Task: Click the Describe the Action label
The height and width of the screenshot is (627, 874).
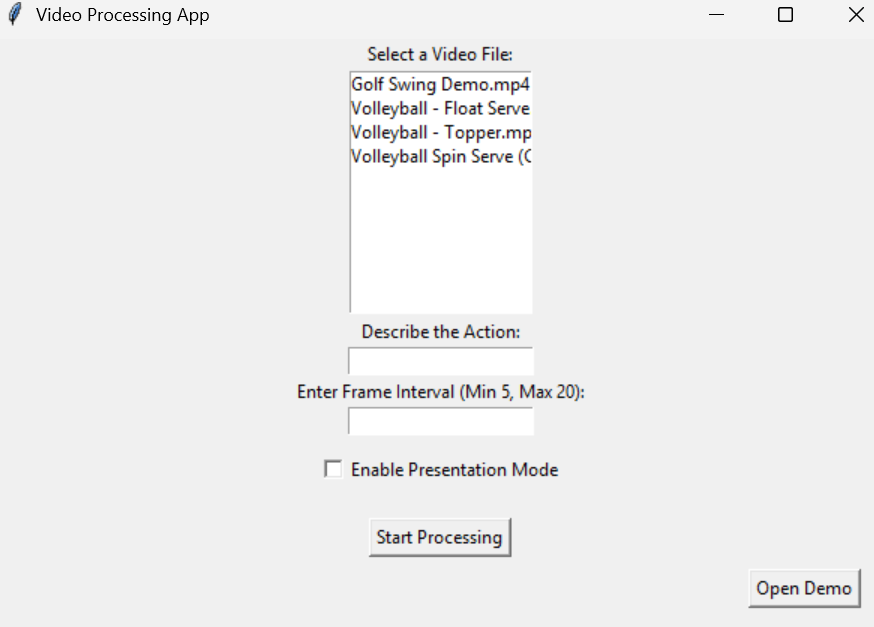Action: tap(440, 332)
